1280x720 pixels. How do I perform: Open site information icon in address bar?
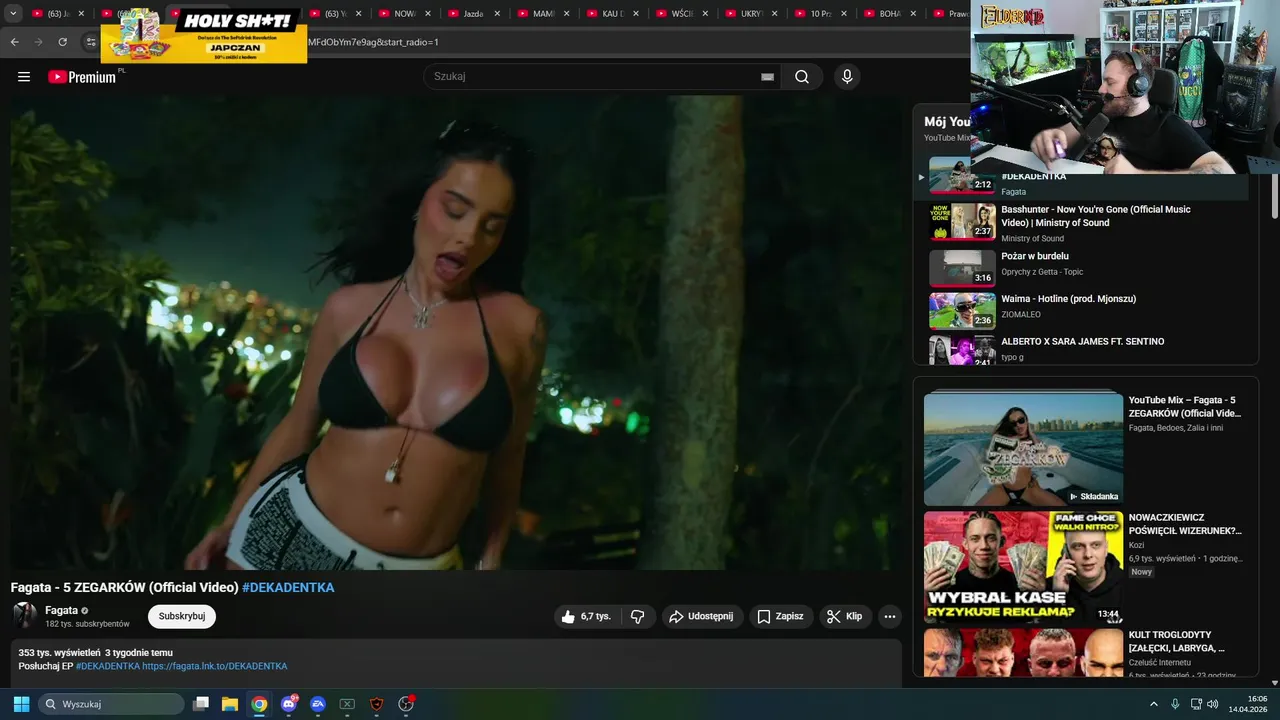tap(90, 42)
